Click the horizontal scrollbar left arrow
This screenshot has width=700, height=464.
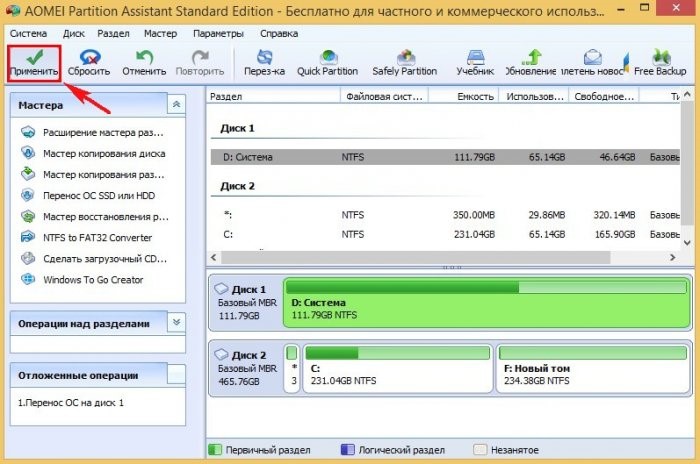(213, 257)
